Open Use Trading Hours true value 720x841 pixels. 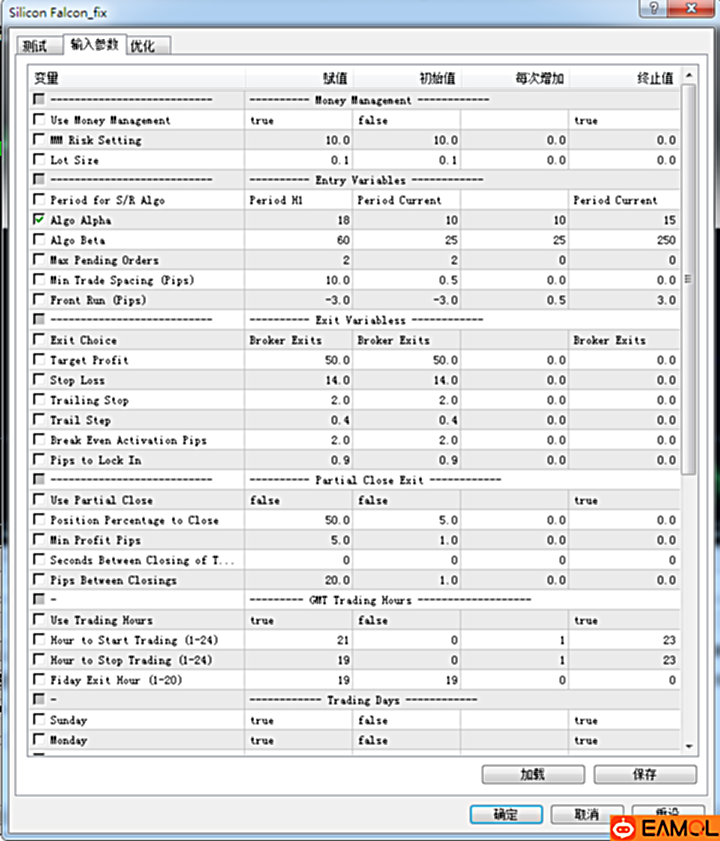pos(298,620)
